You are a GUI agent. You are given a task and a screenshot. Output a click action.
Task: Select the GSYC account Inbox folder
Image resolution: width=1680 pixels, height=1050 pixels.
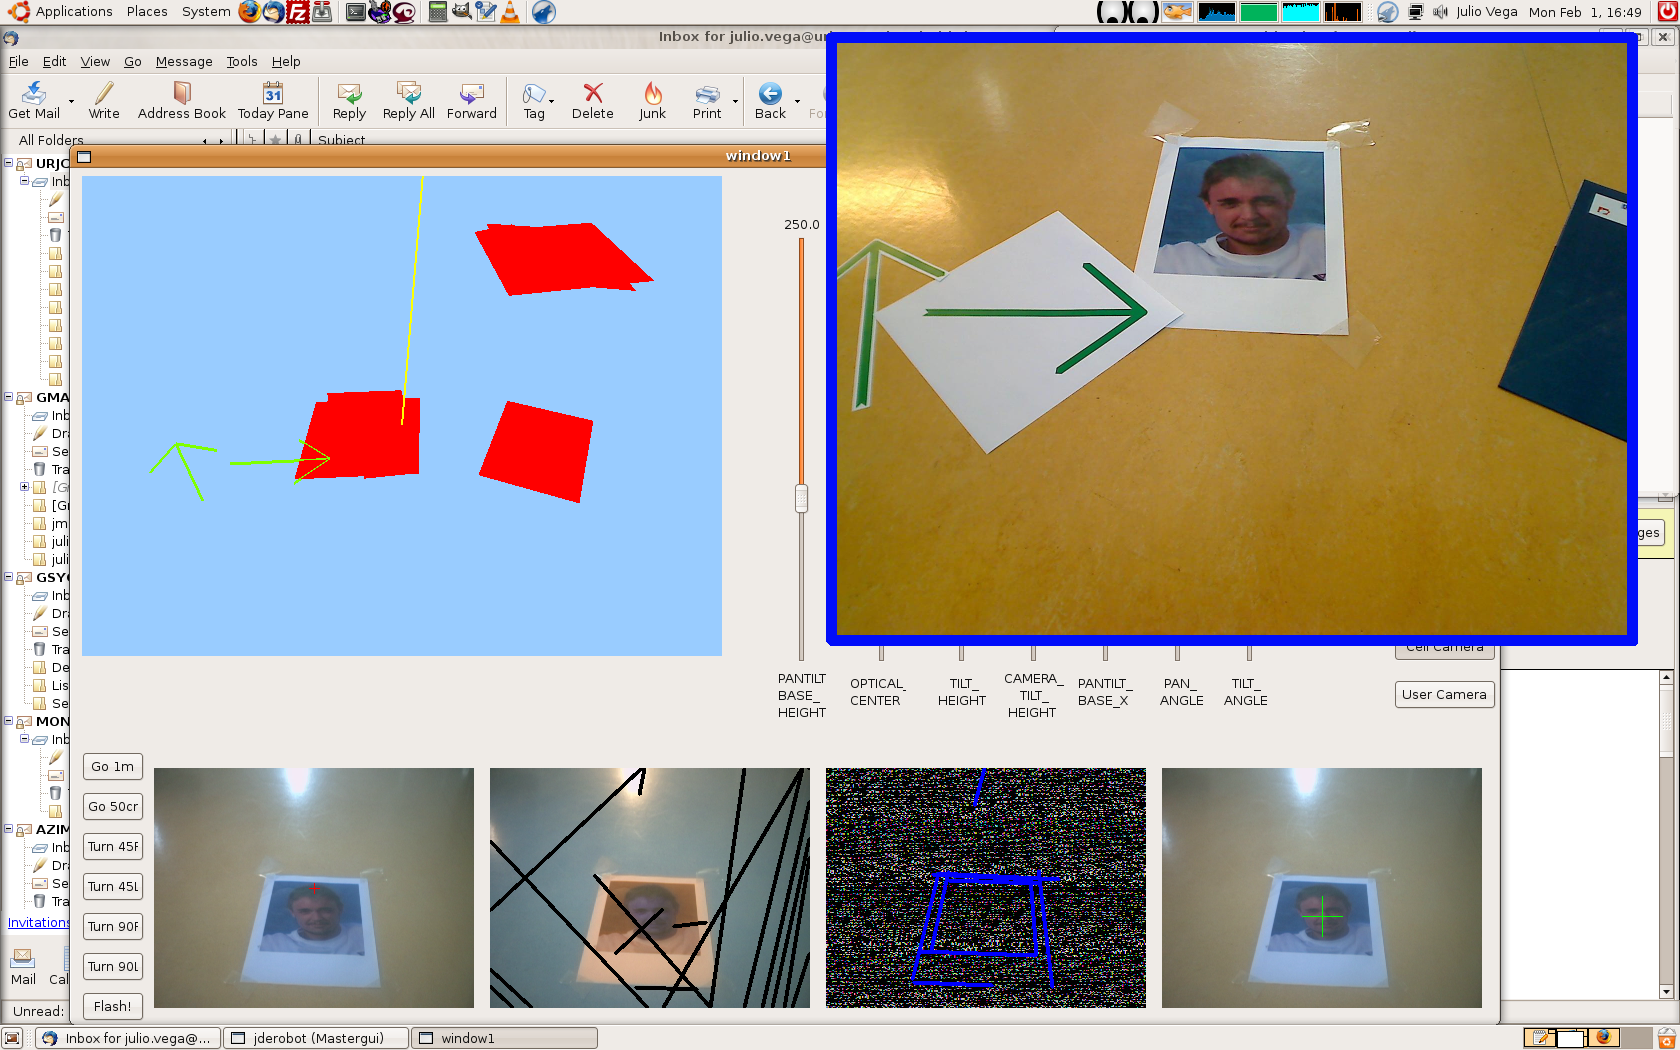click(x=51, y=595)
